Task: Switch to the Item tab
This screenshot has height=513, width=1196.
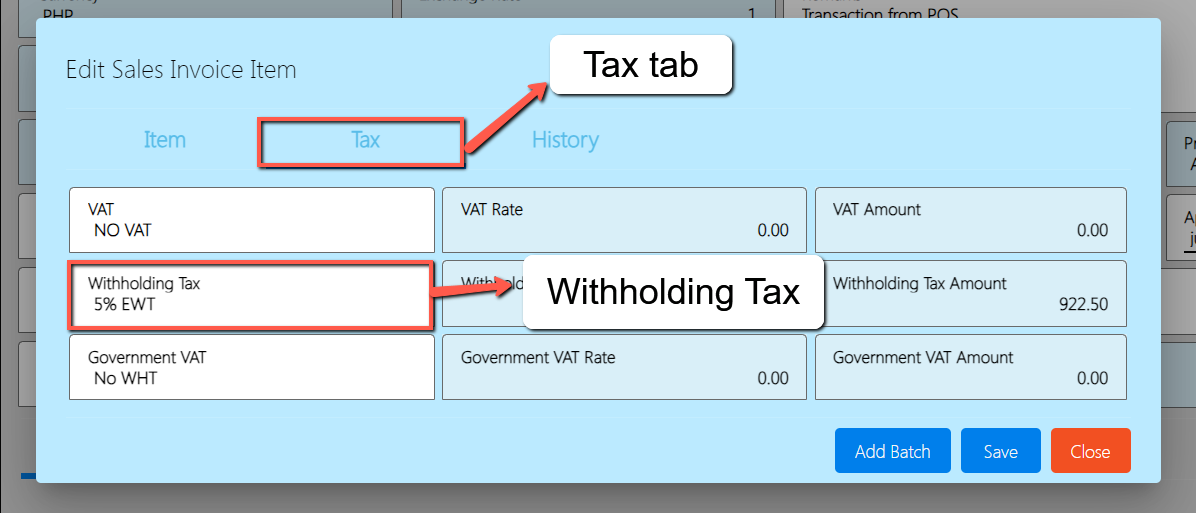Action: click(x=164, y=140)
